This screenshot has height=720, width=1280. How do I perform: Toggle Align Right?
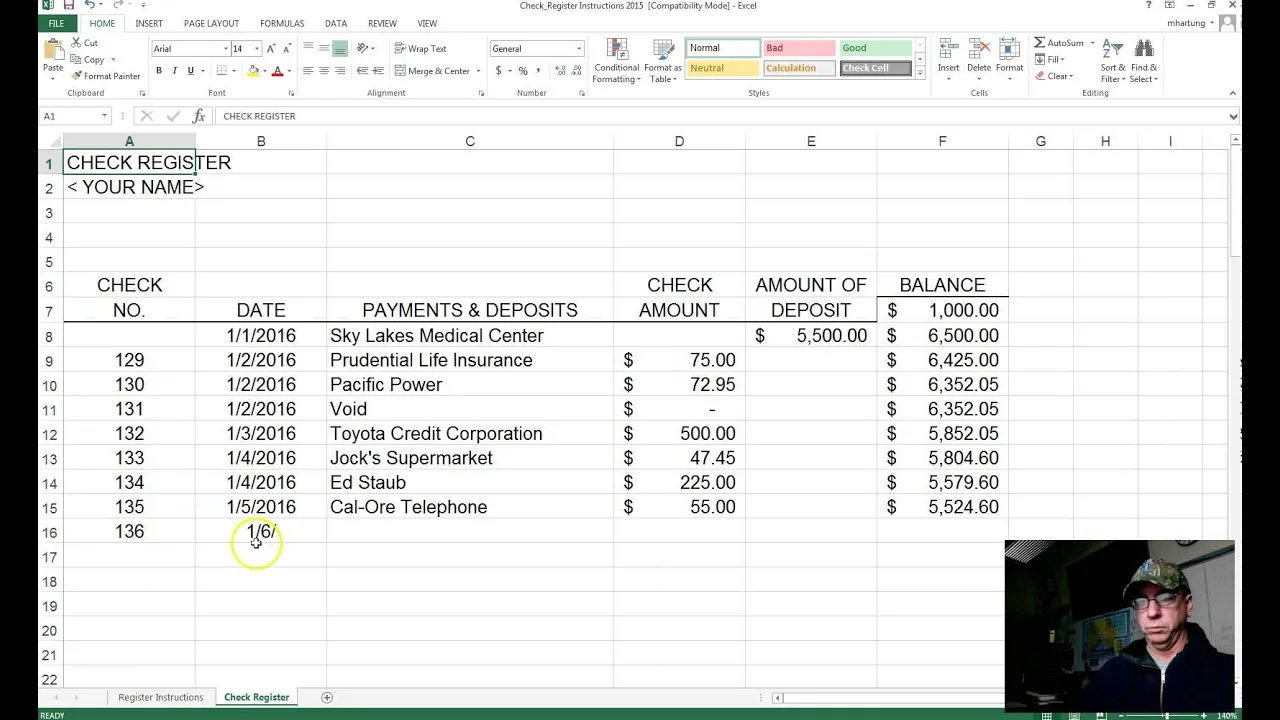pos(340,71)
